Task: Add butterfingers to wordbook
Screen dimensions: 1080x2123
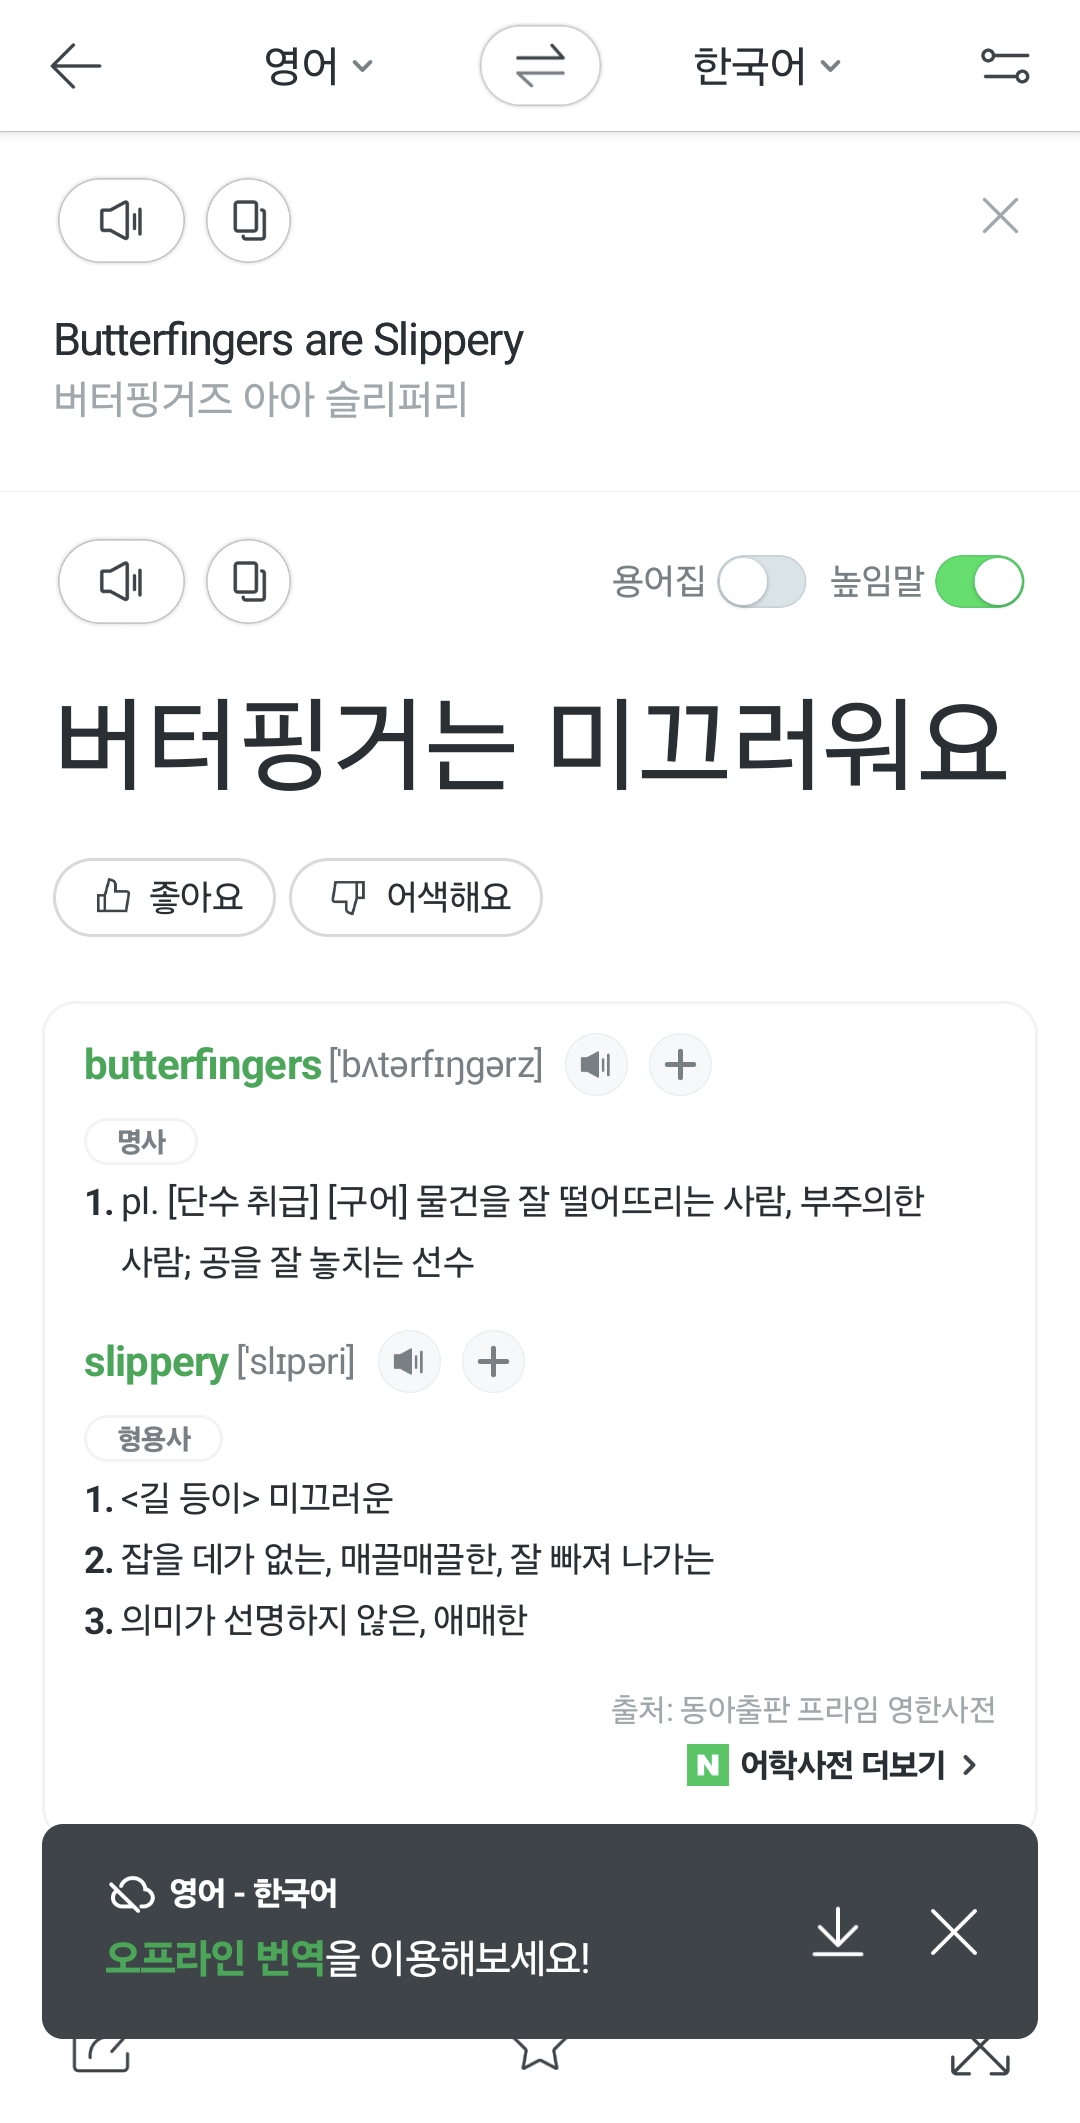Action: (680, 1064)
